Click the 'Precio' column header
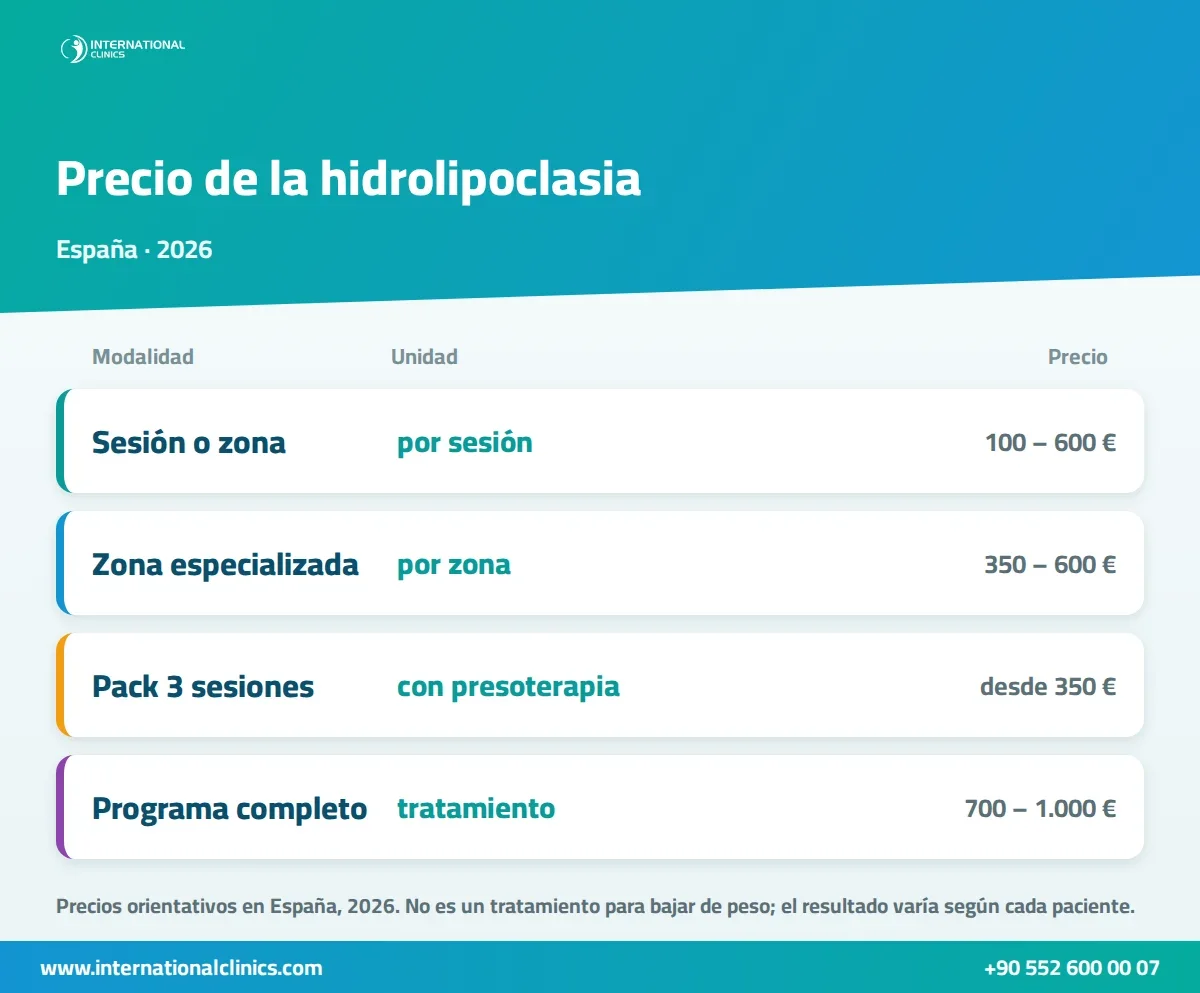The width and height of the screenshot is (1200, 993). (1077, 357)
